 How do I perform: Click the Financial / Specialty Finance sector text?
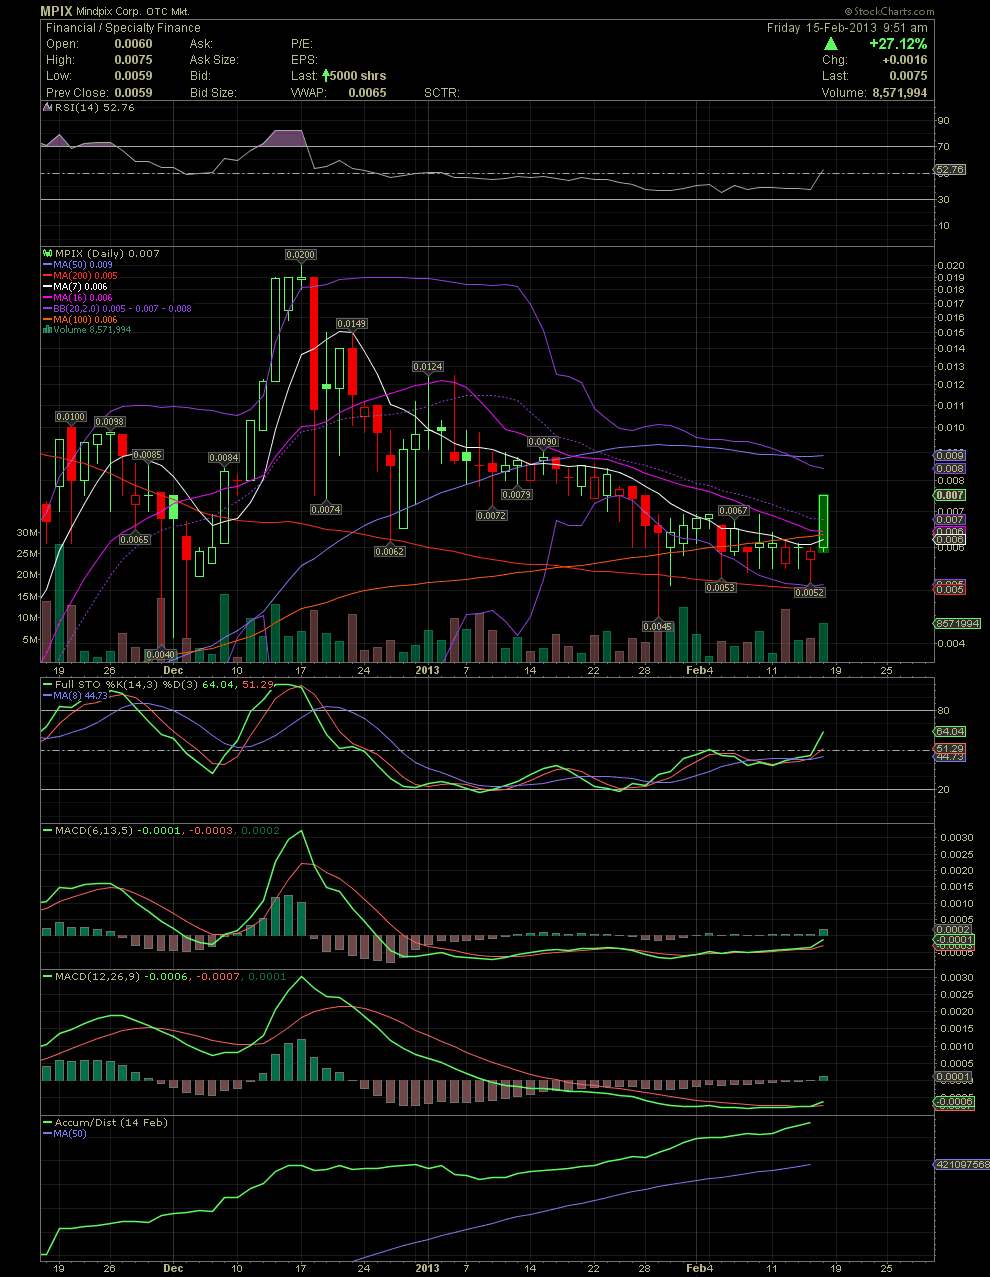pyautogui.click(x=123, y=28)
